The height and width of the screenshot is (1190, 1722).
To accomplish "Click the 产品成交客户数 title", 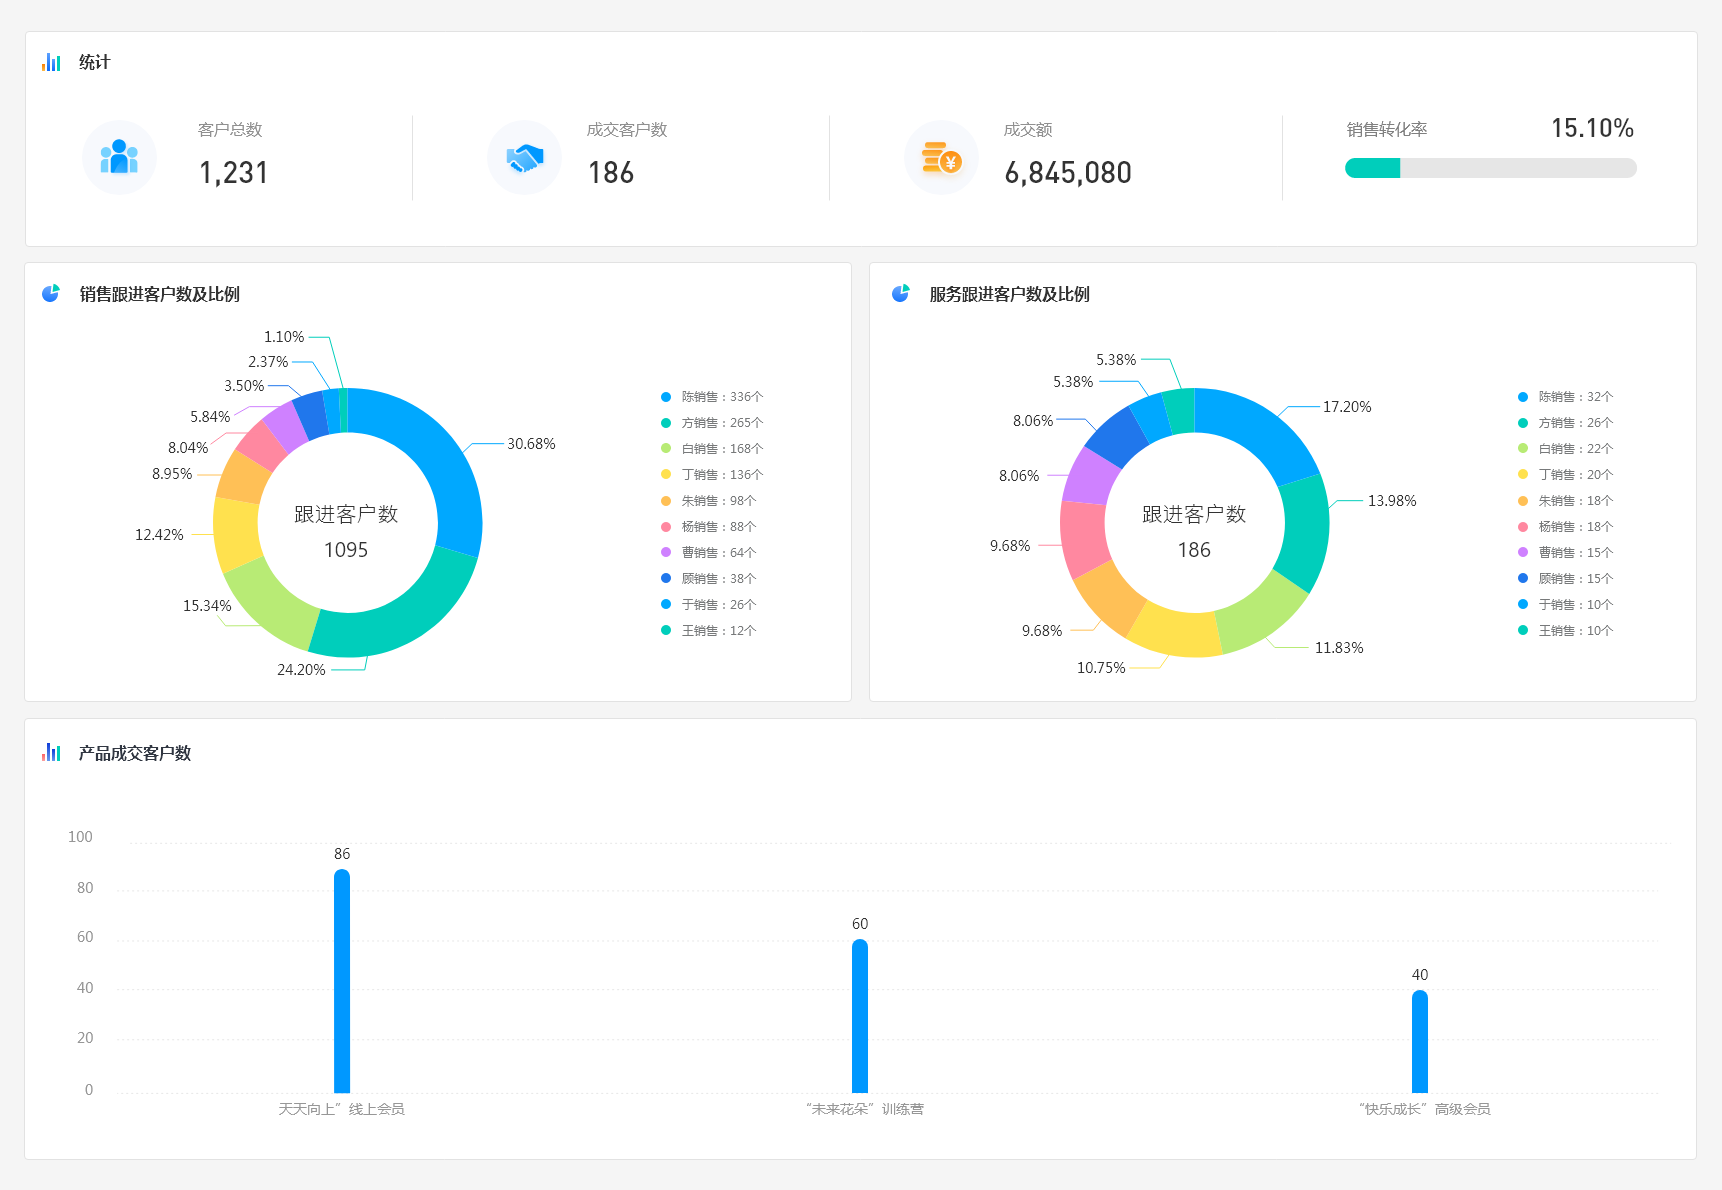I will [135, 753].
